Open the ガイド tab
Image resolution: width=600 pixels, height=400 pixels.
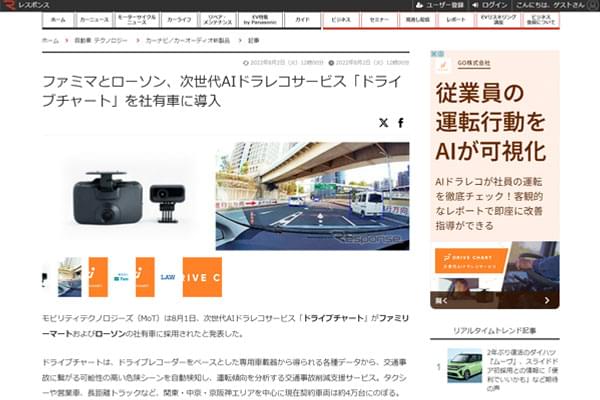click(302, 20)
